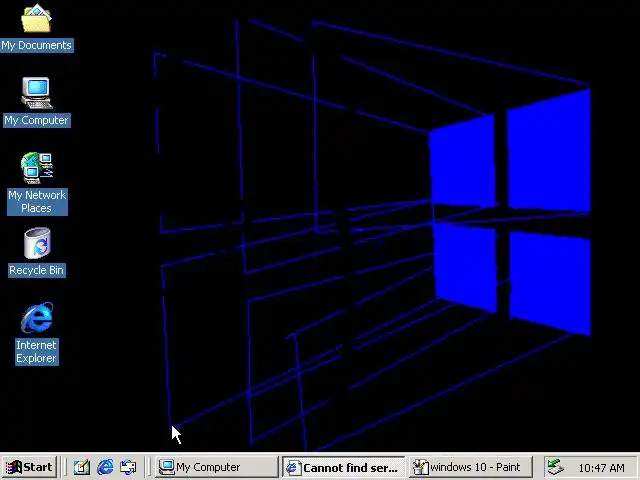Switch to the windows 10 - Paint taskbar window
The width and height of the screenshot is (640, 480).
click(471, 467)
